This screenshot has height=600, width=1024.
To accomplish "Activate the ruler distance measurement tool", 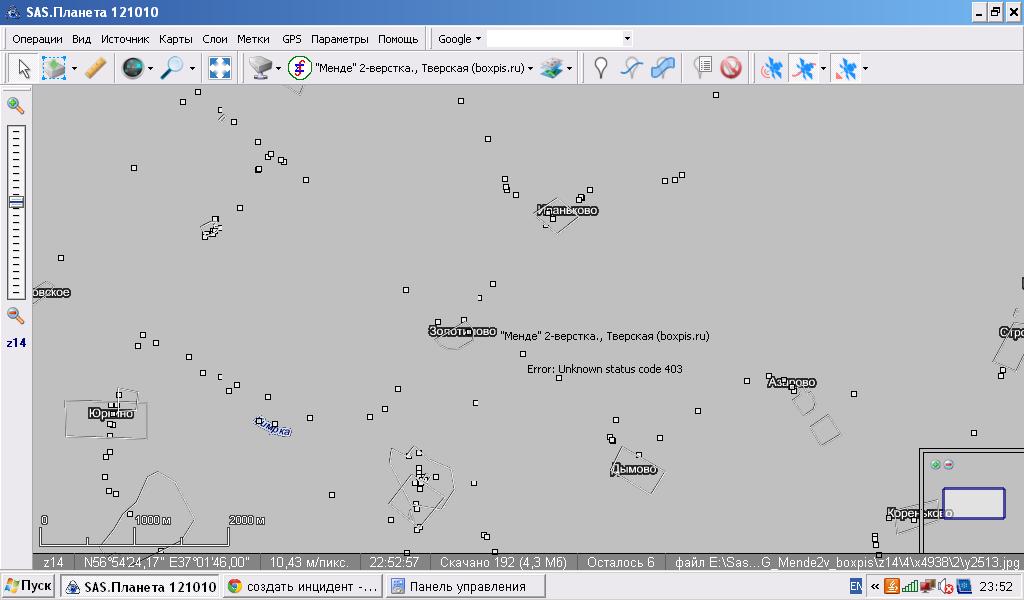I will (x=96, y=68).
